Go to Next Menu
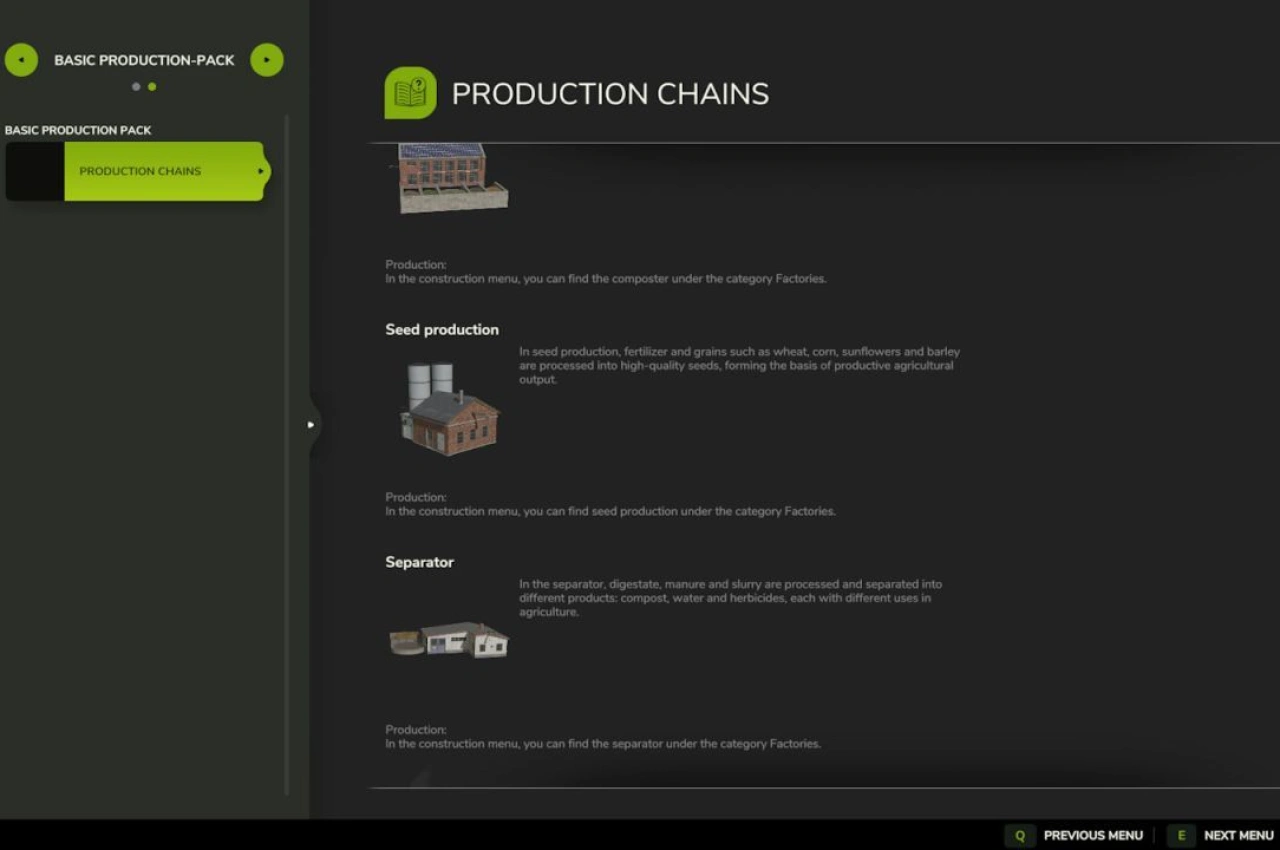 click(1221, 835)
